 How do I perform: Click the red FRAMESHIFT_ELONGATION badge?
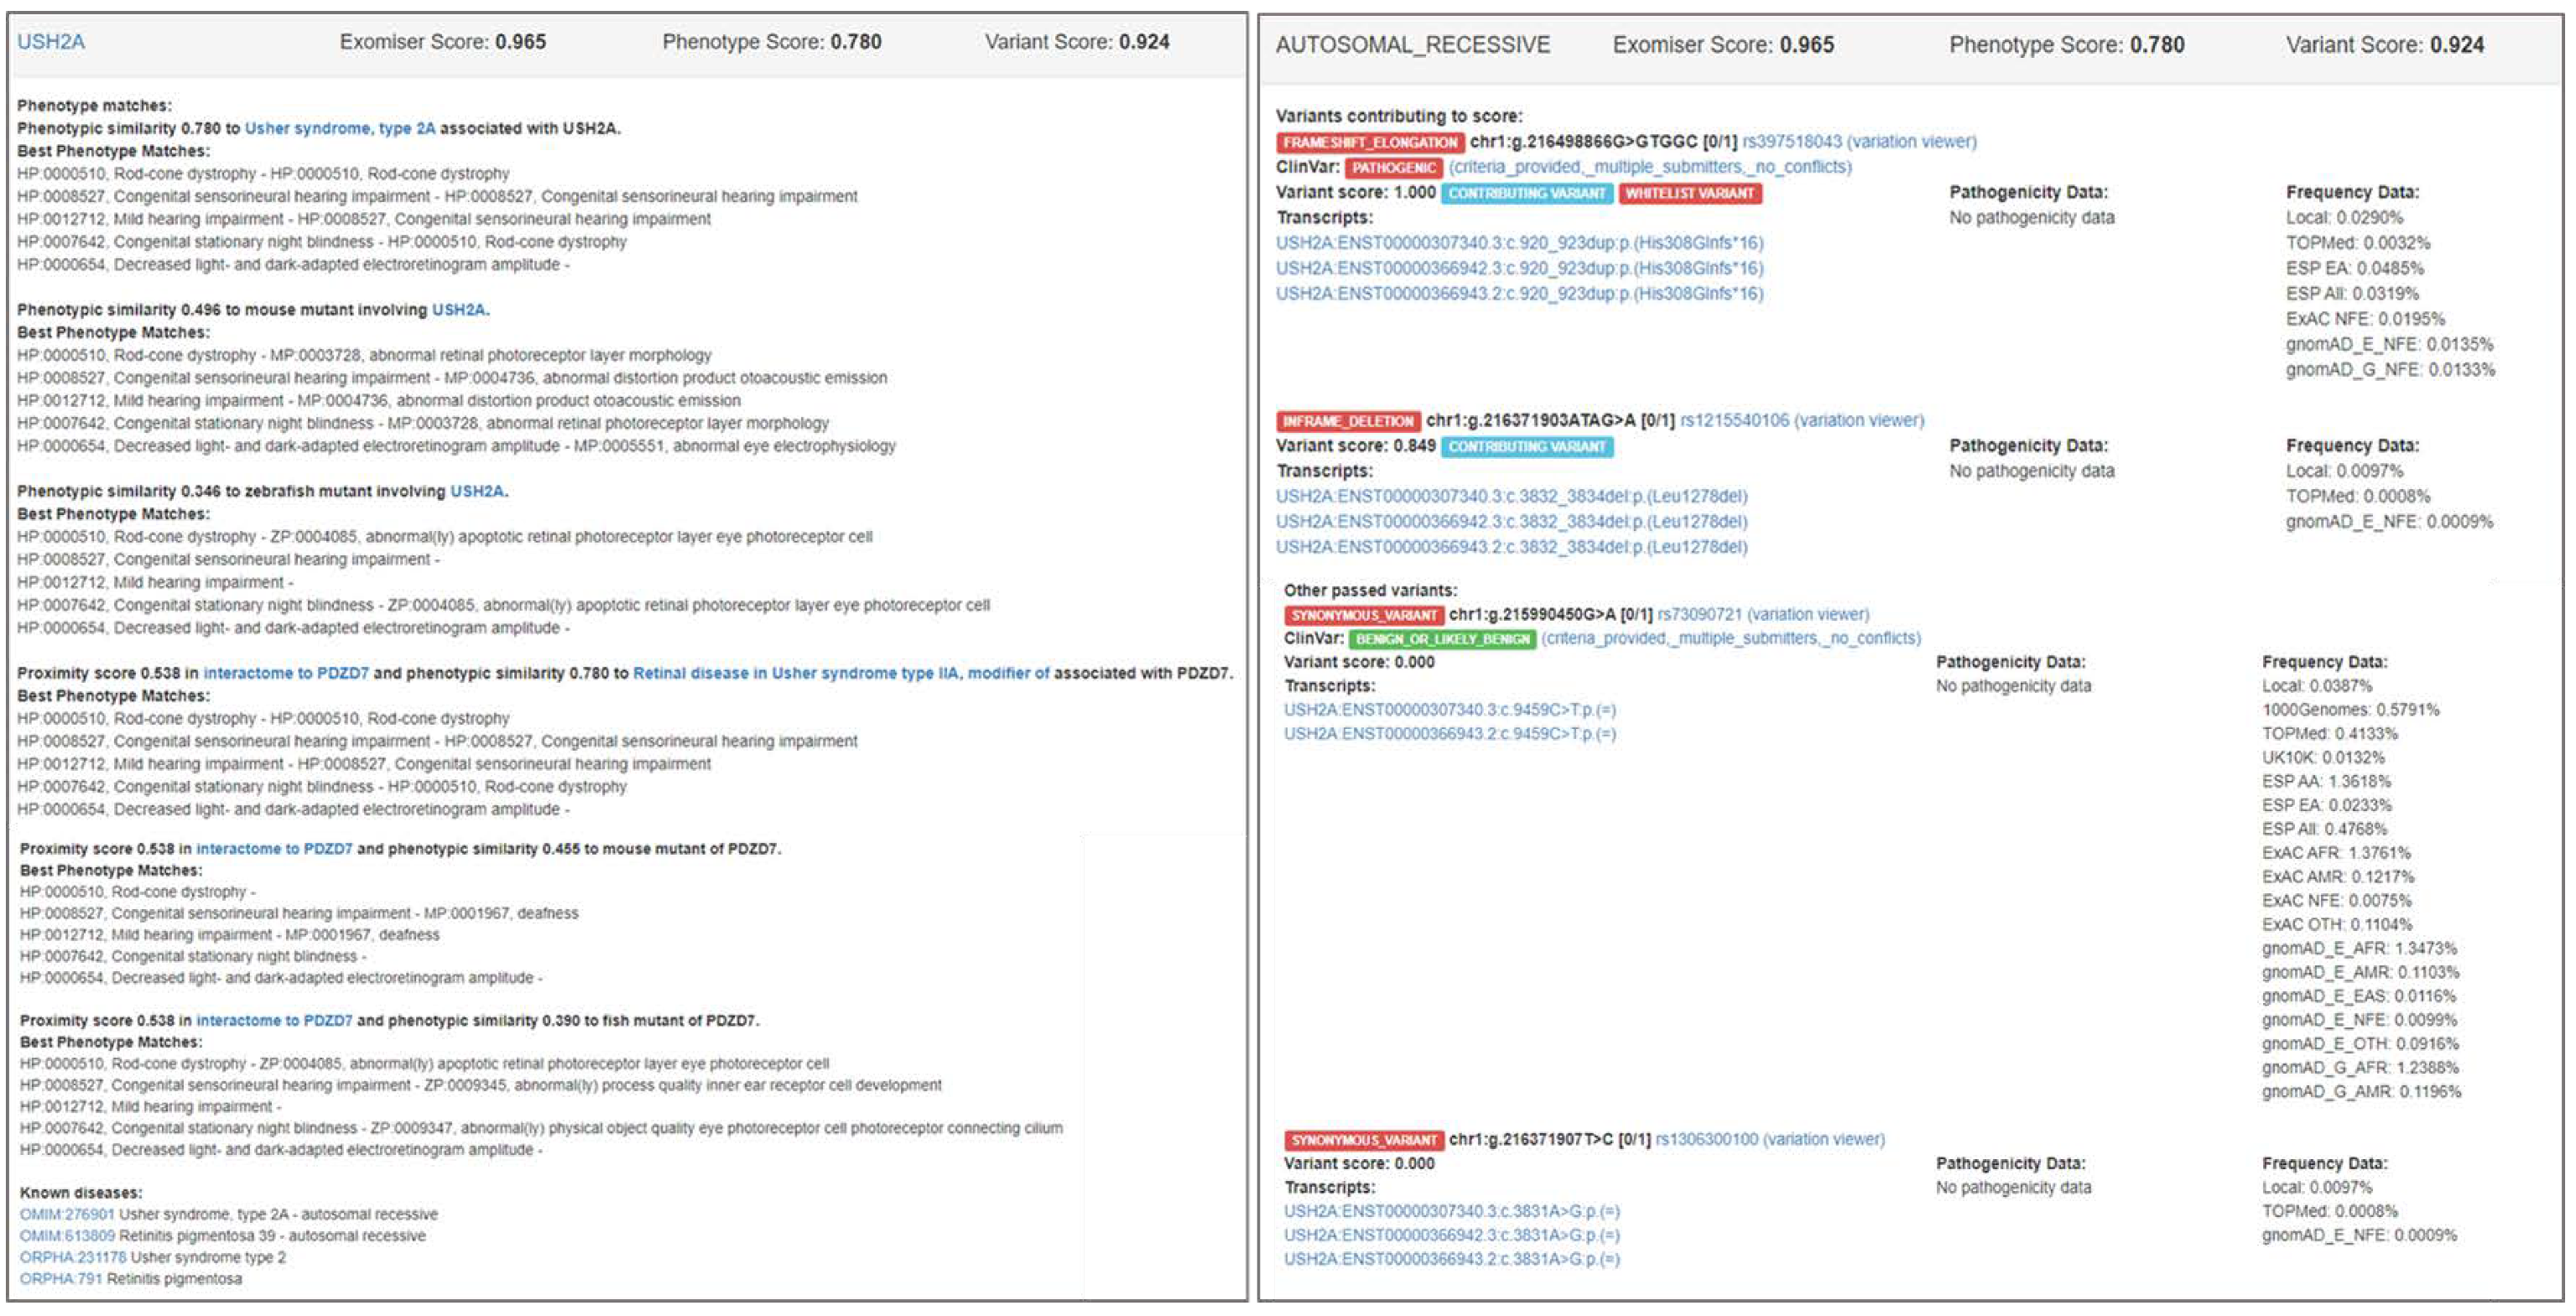point(1369,142)
